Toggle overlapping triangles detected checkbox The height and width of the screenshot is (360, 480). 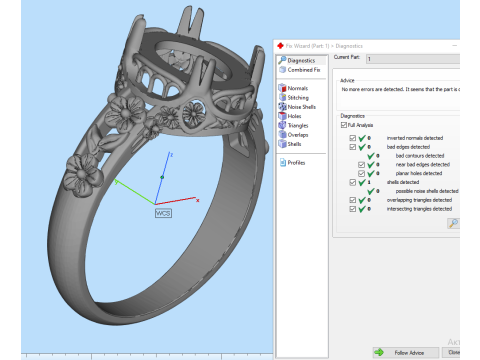[x=353, y=200]
